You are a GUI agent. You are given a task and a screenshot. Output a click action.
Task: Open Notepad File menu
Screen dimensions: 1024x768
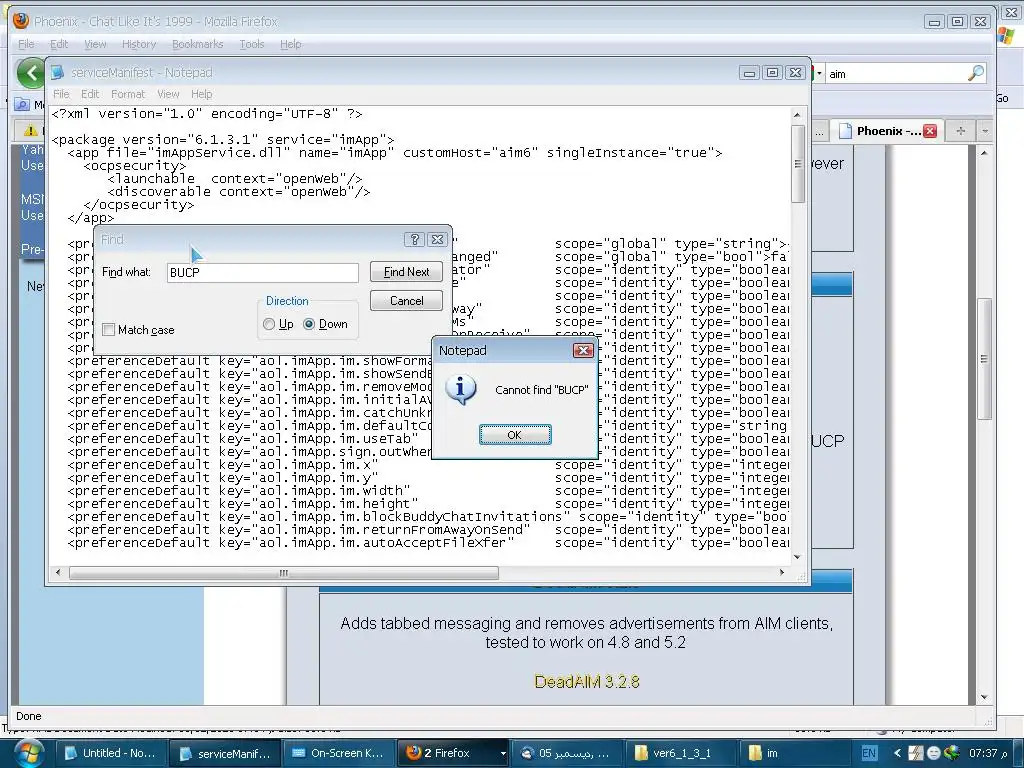(61, 94)
